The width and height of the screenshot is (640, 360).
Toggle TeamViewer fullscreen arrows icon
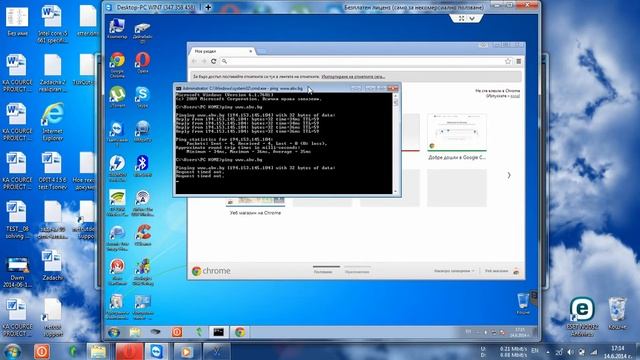461,18
